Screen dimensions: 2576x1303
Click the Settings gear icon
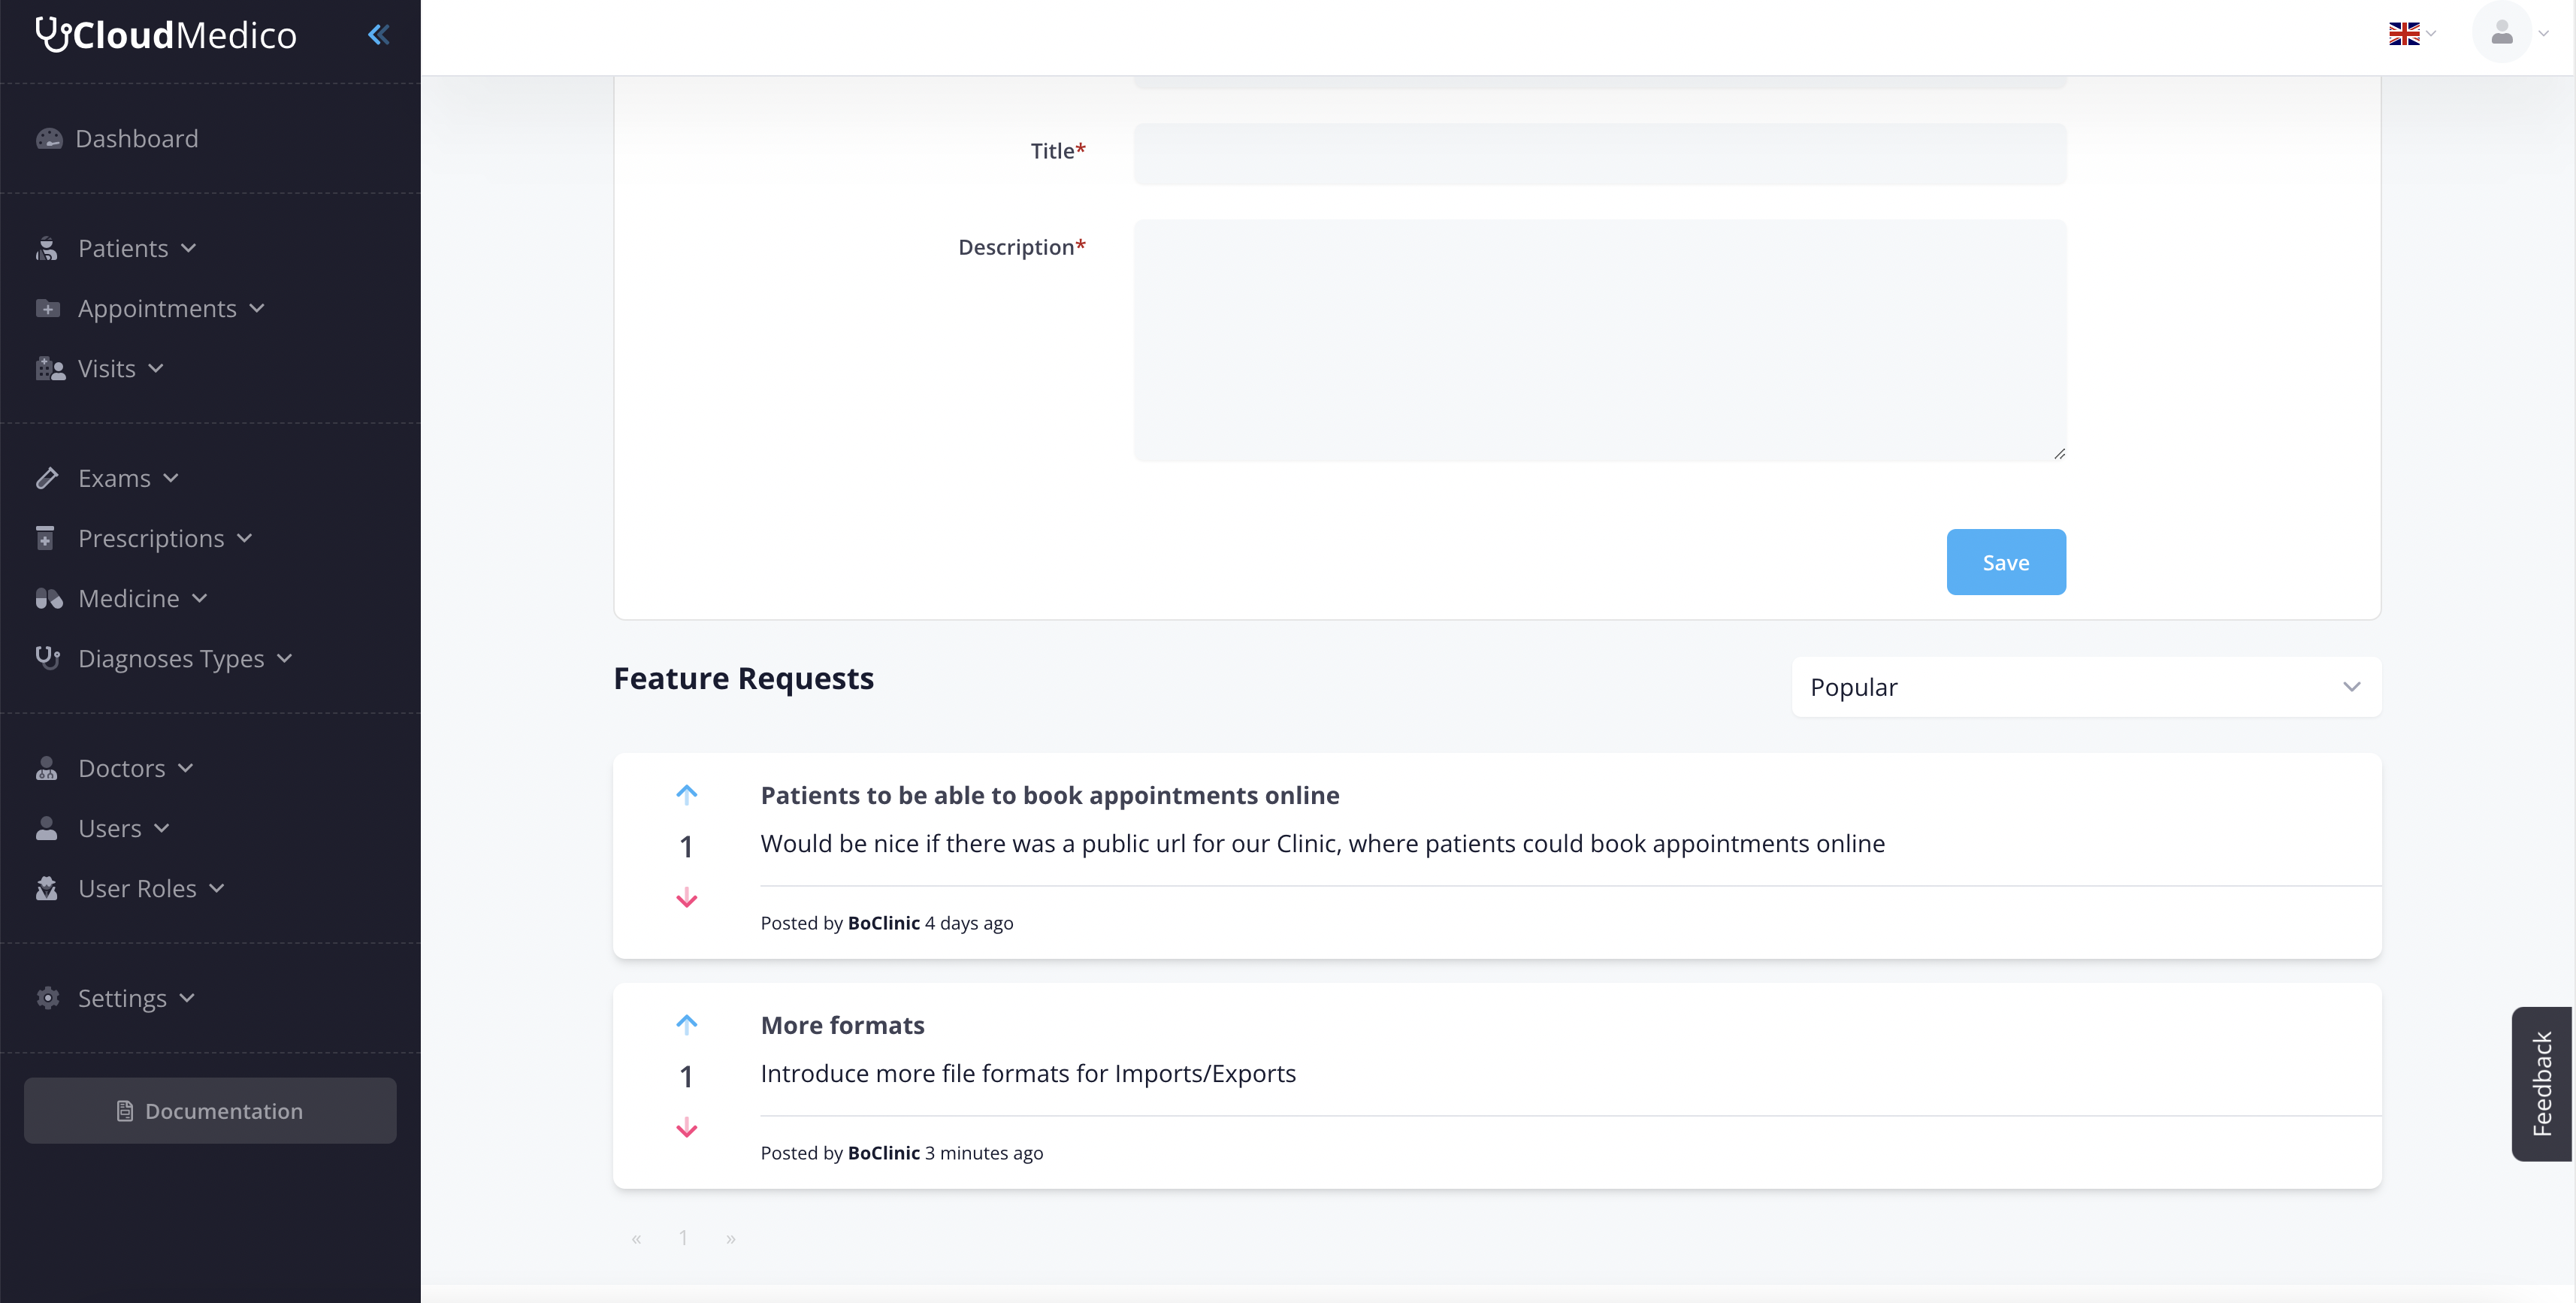pos(48,998)
